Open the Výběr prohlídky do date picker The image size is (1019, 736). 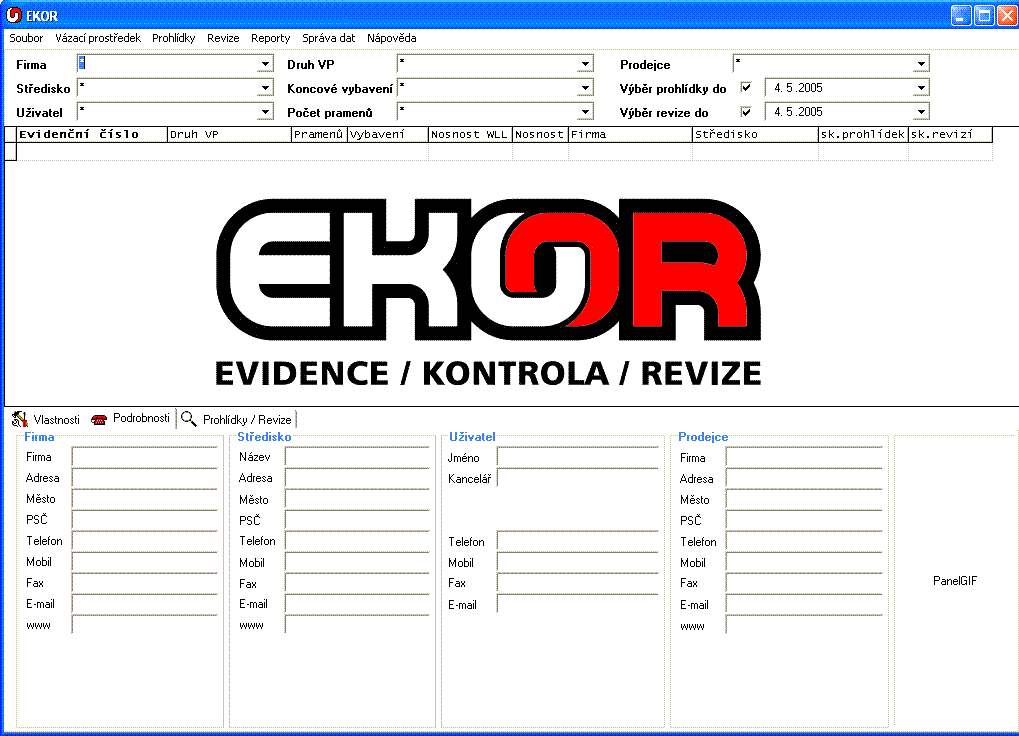coord(921,88)
